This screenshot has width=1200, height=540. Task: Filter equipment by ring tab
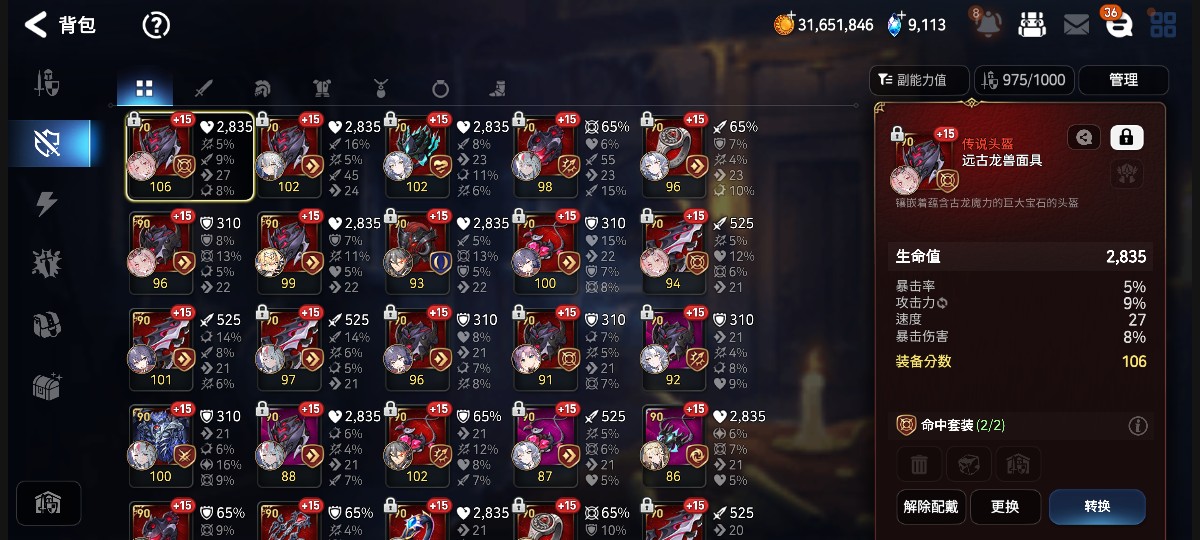440,88
